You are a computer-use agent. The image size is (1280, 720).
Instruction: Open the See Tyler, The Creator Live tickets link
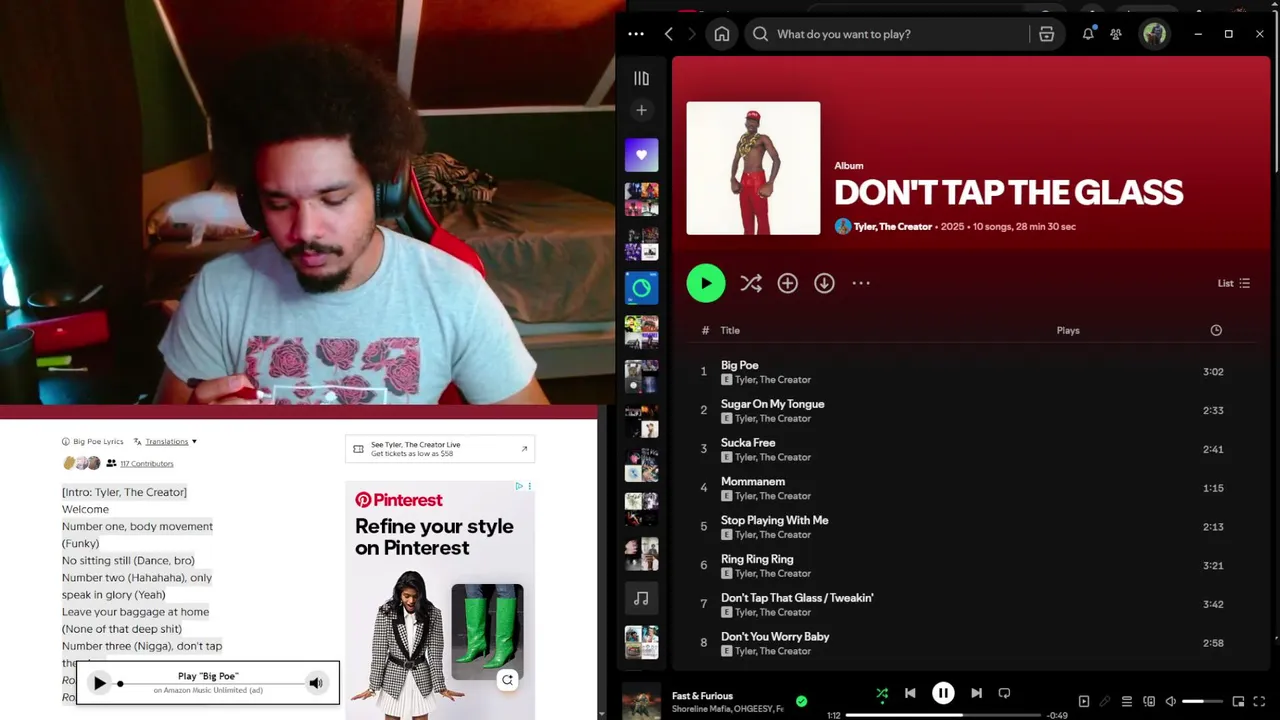click(440, 449)
